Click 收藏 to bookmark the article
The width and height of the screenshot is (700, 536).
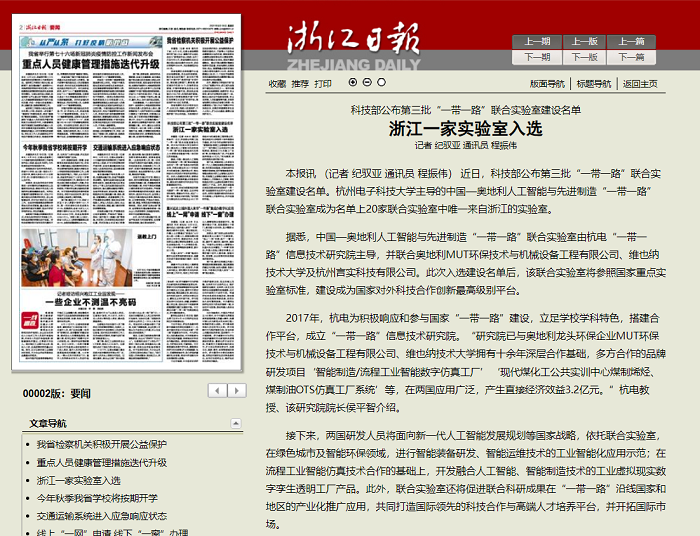[277, 83]
